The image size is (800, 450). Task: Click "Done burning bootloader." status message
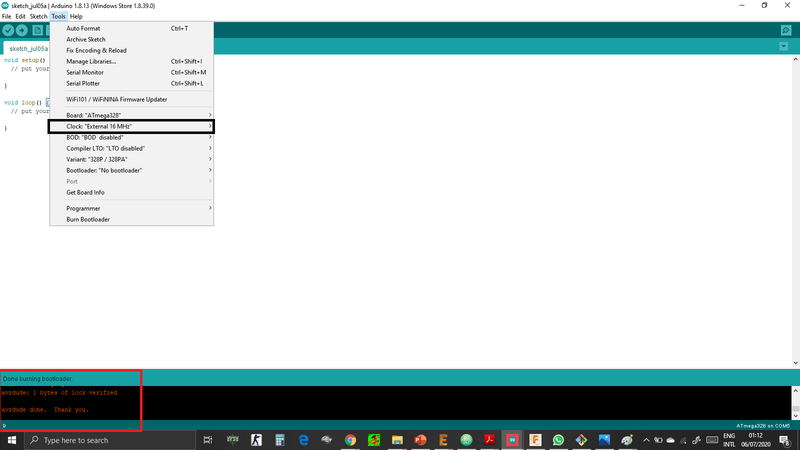click(38, 379)
